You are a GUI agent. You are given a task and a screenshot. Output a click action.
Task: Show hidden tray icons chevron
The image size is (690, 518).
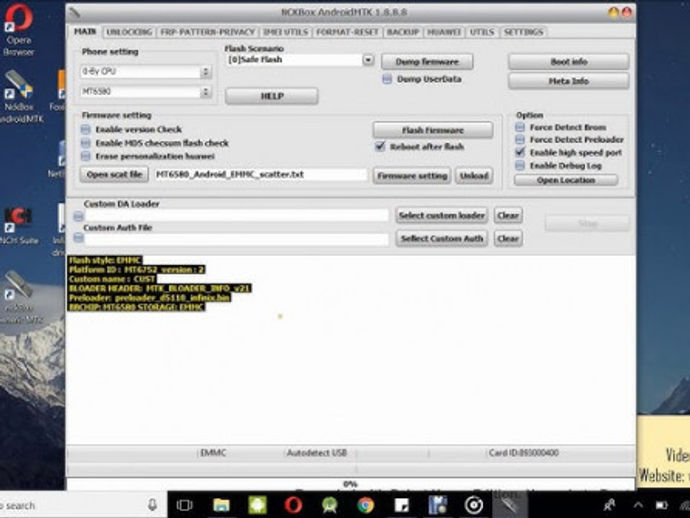click(638, 505)
